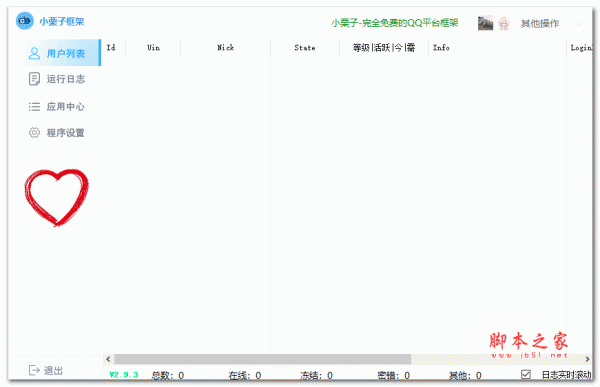This screenshot has height=387, width=600.
Task: Click the pink-haired avatar thumbnail
Action: (504, 23)
